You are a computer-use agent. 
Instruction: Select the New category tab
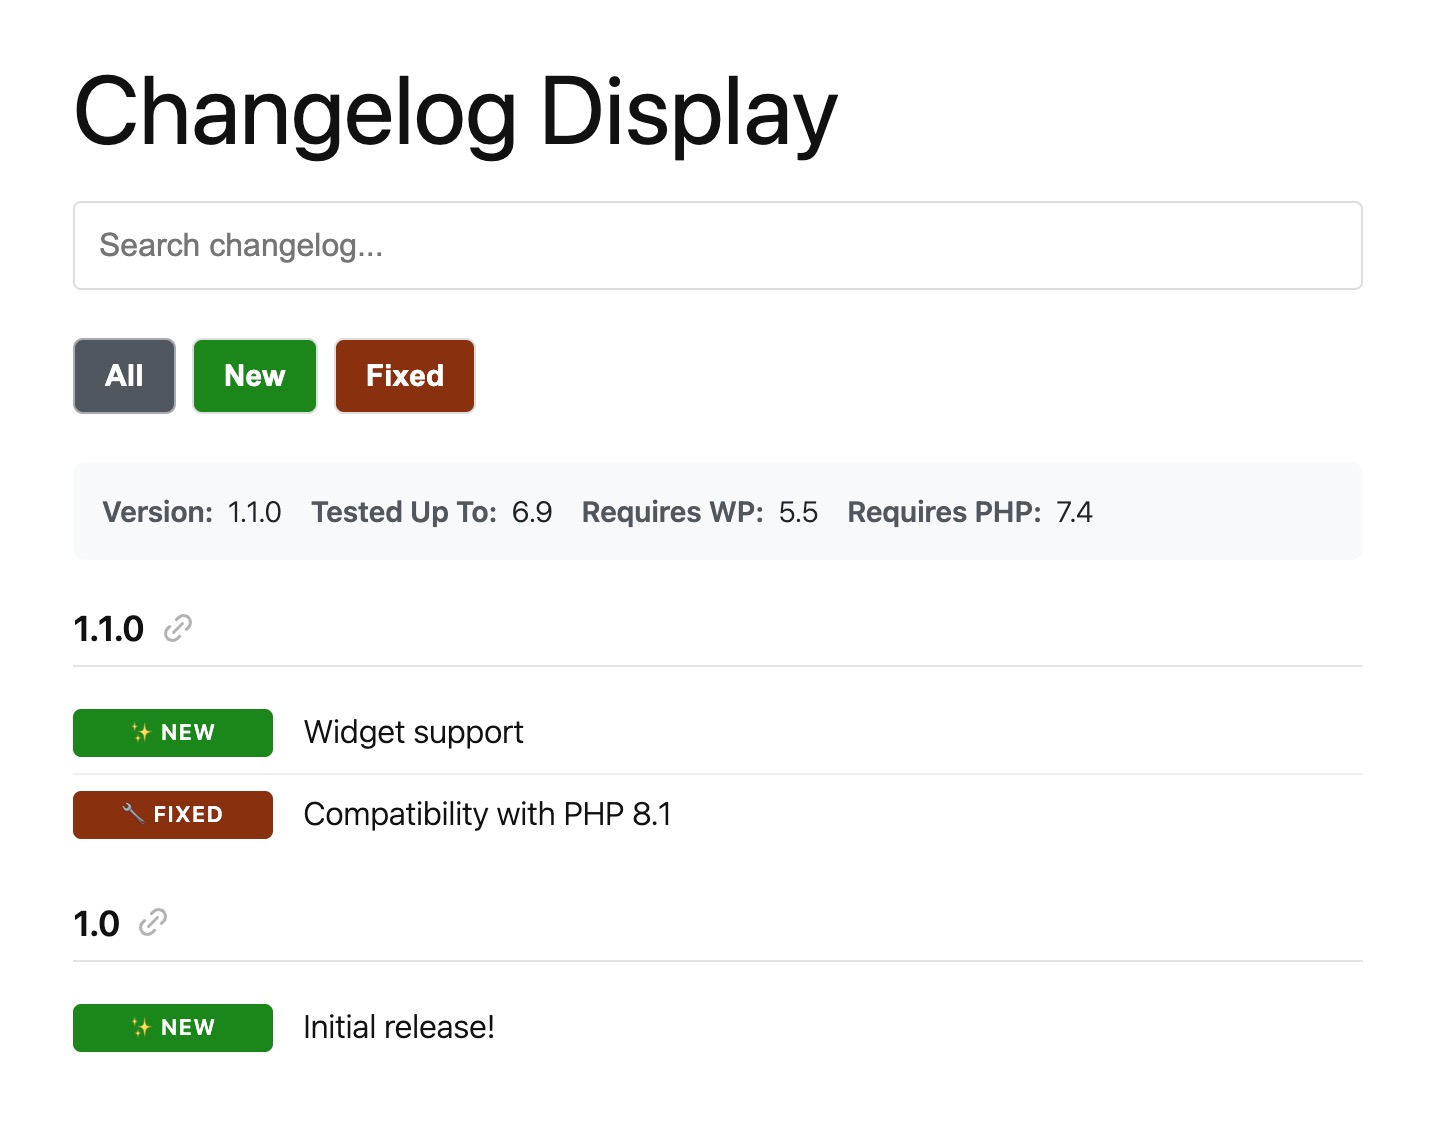[254, 376]
